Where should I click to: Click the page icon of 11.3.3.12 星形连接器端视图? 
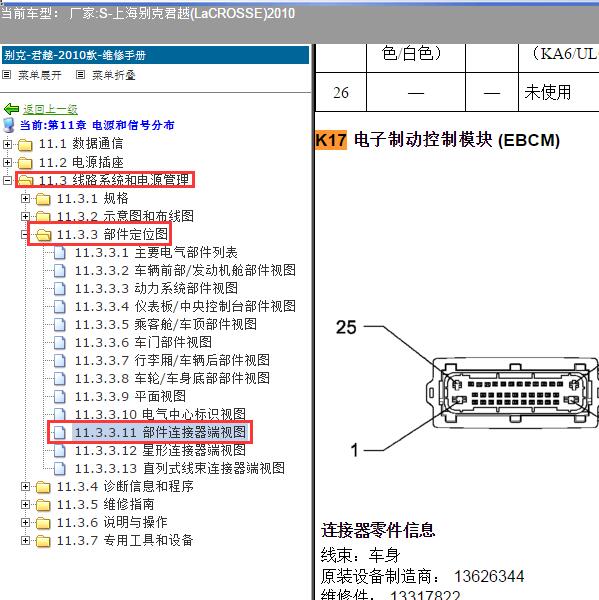pos(60,450)
